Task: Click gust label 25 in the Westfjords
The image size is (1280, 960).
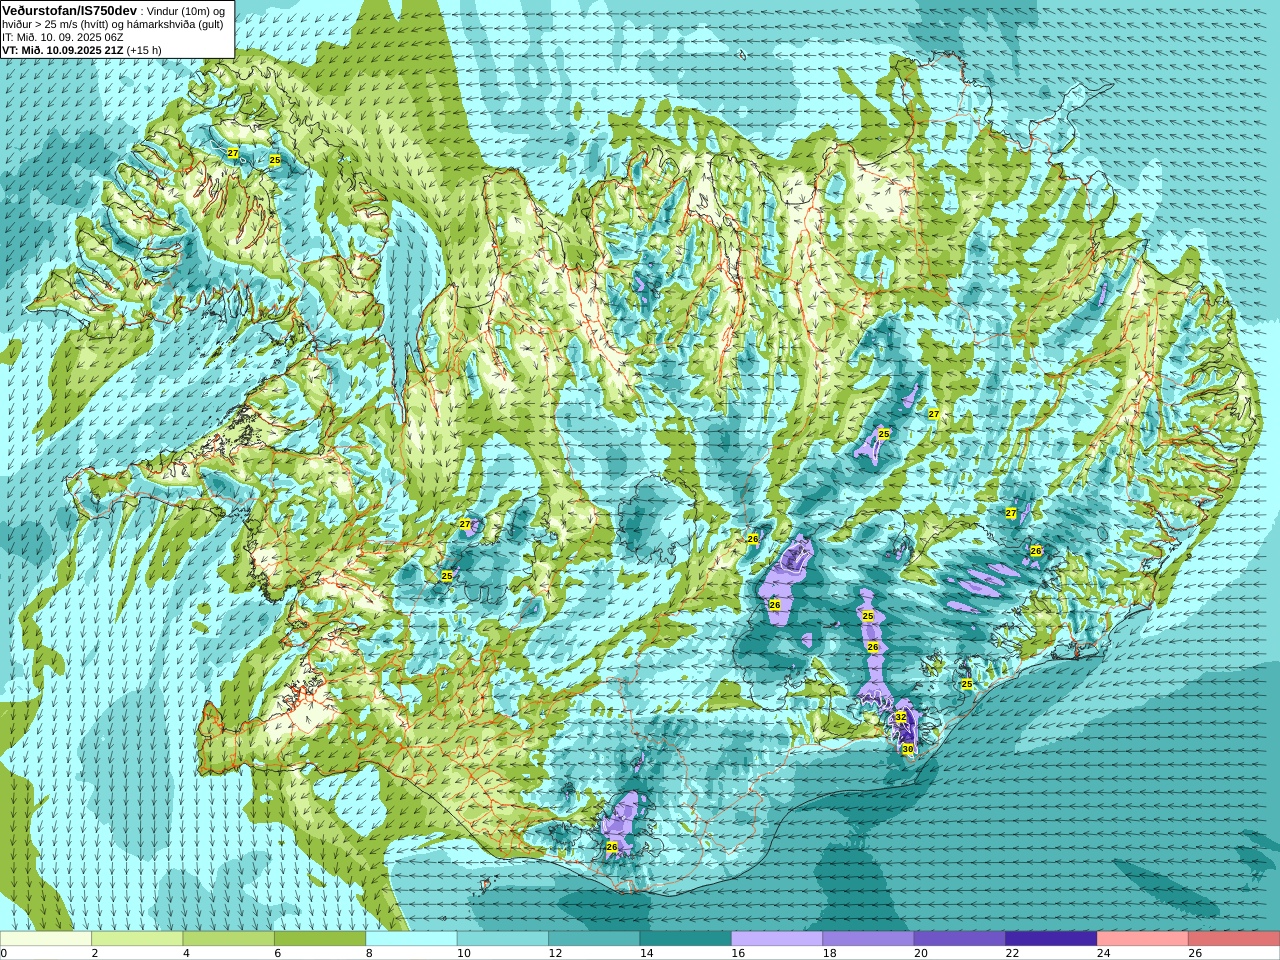Action: pos(275,160)
